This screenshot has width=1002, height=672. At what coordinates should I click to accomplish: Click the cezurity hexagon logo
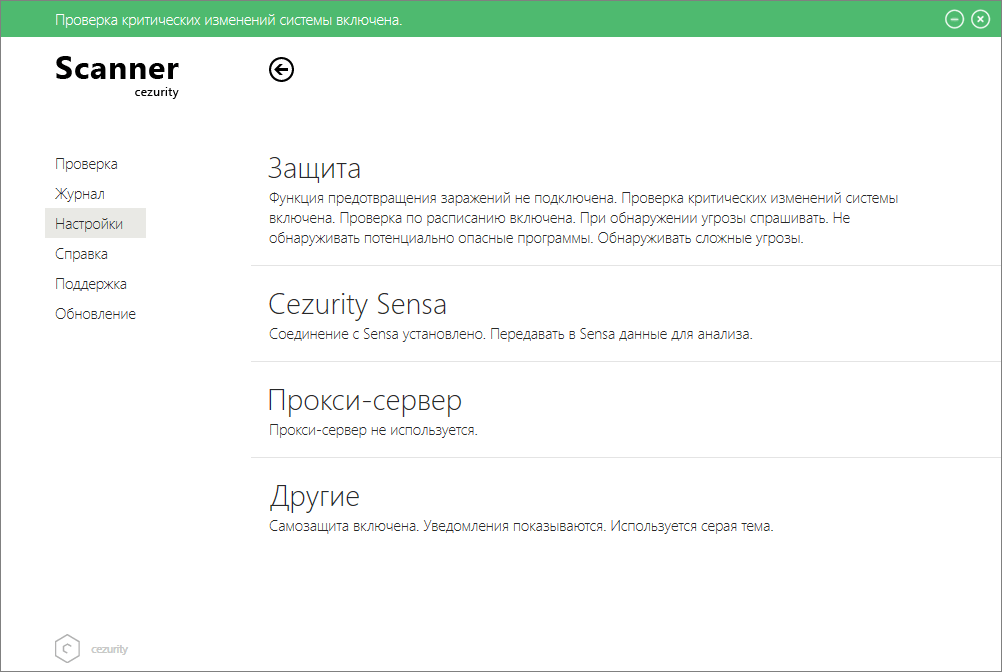67,648
